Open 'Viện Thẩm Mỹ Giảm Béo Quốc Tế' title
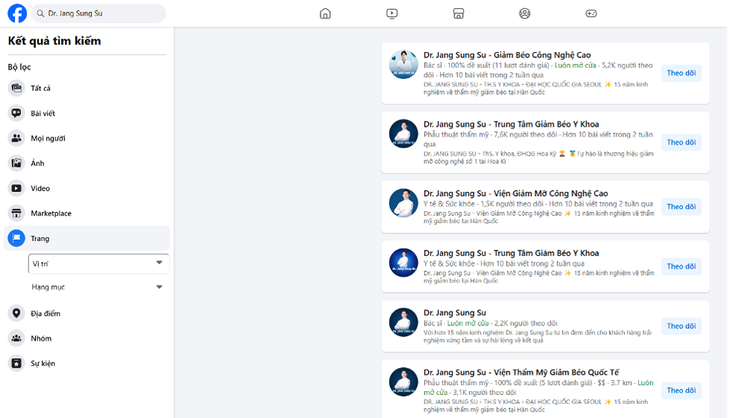The height and width of the screenshot is (418, 730). click(x=521, y=372)
